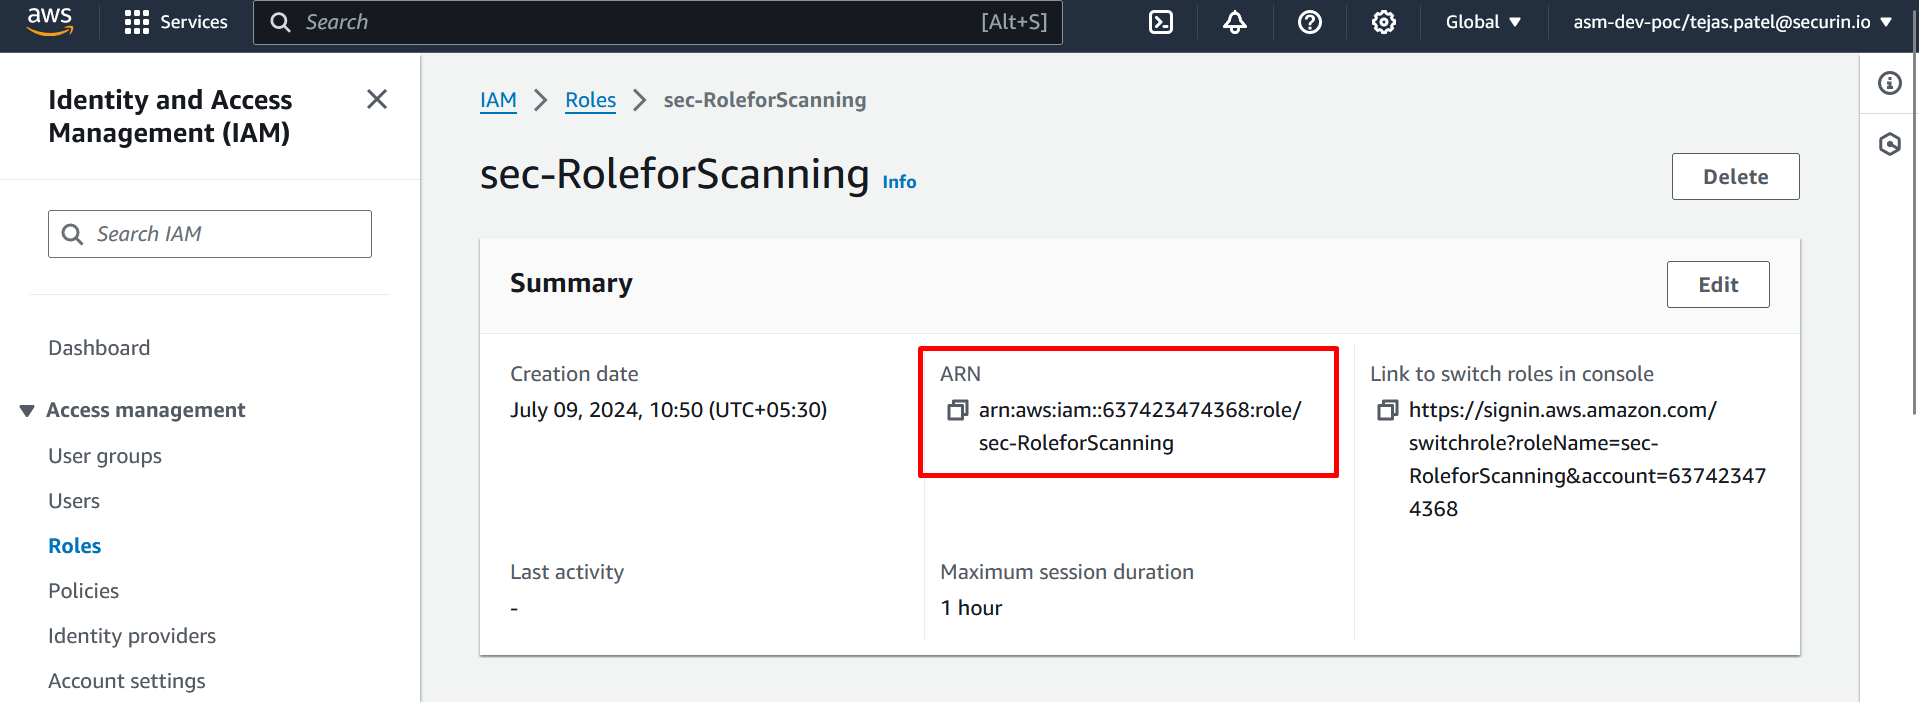Open the help question mark icon
The width and height of the screenshot is (1919, 702).
pos(1310,22)
